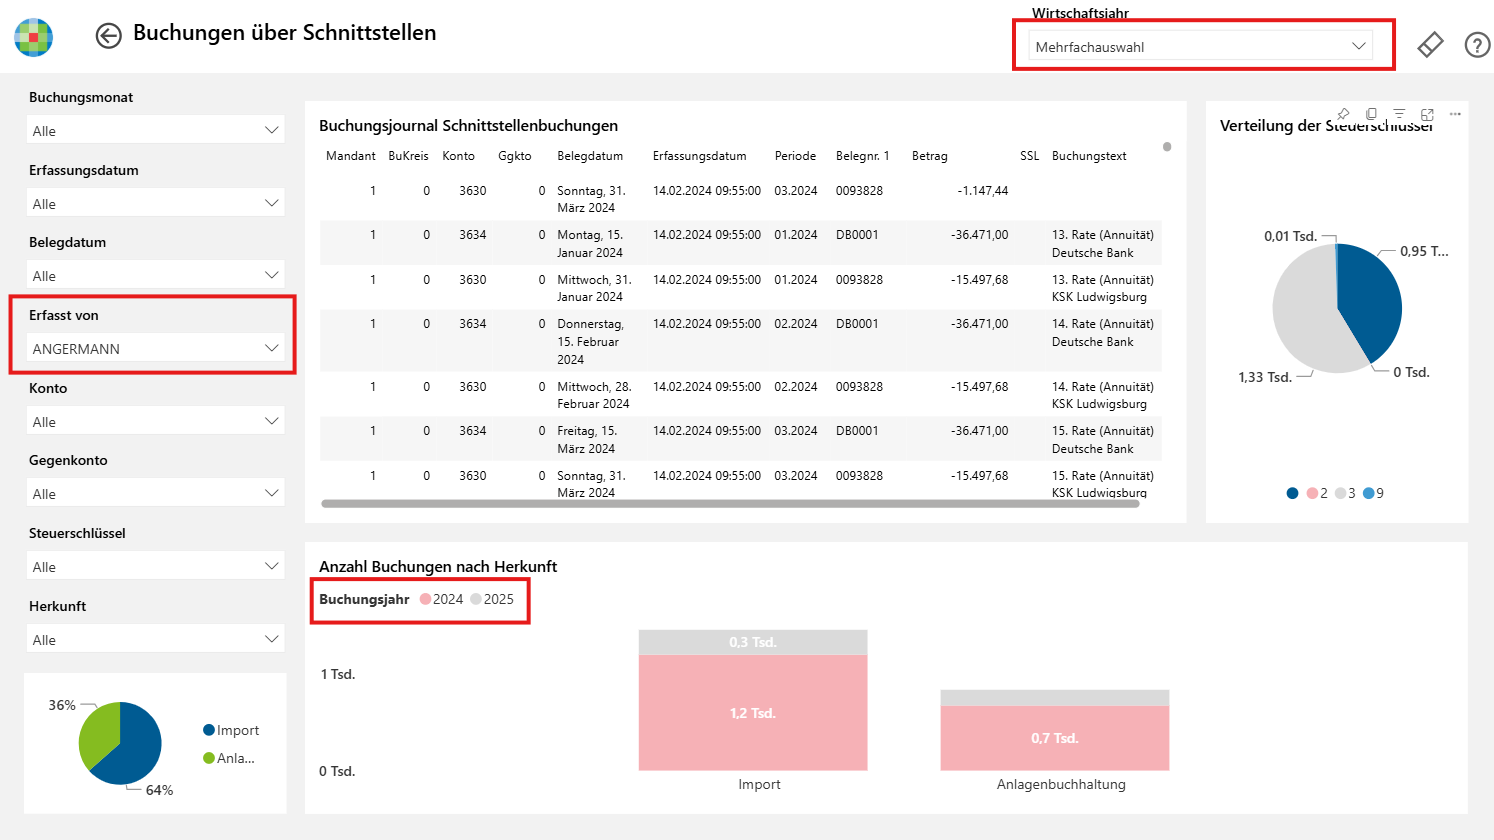The height and width of the screenshot is (840, 1494).
Task: Click legend entry 3 in Steuerschlüssel chart
Action: tap(1345, 493)
